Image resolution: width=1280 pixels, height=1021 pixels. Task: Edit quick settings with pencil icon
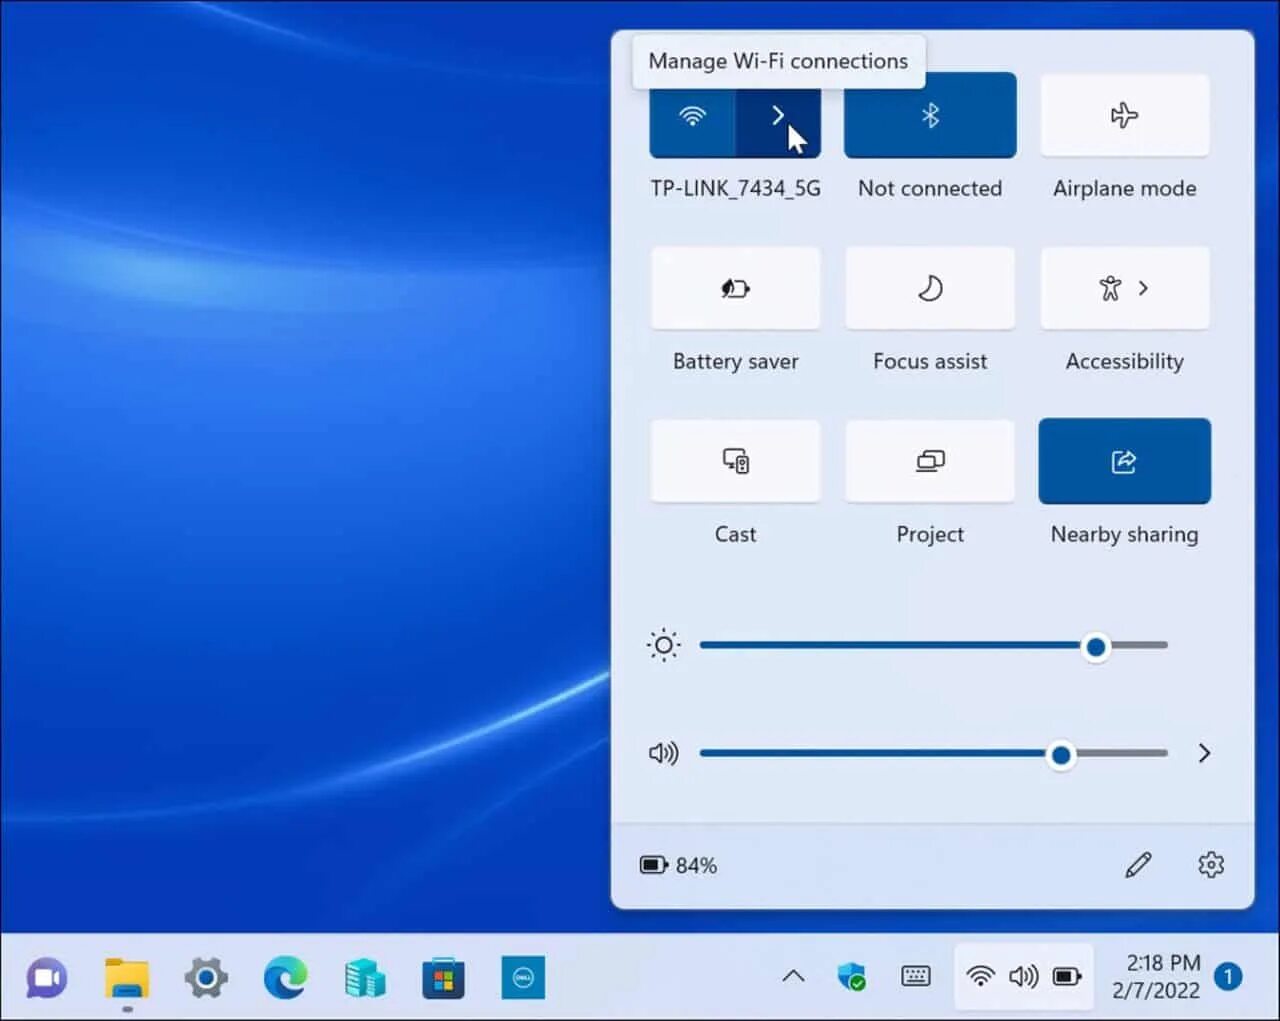pyautogui.click(x=1138, y=865)
